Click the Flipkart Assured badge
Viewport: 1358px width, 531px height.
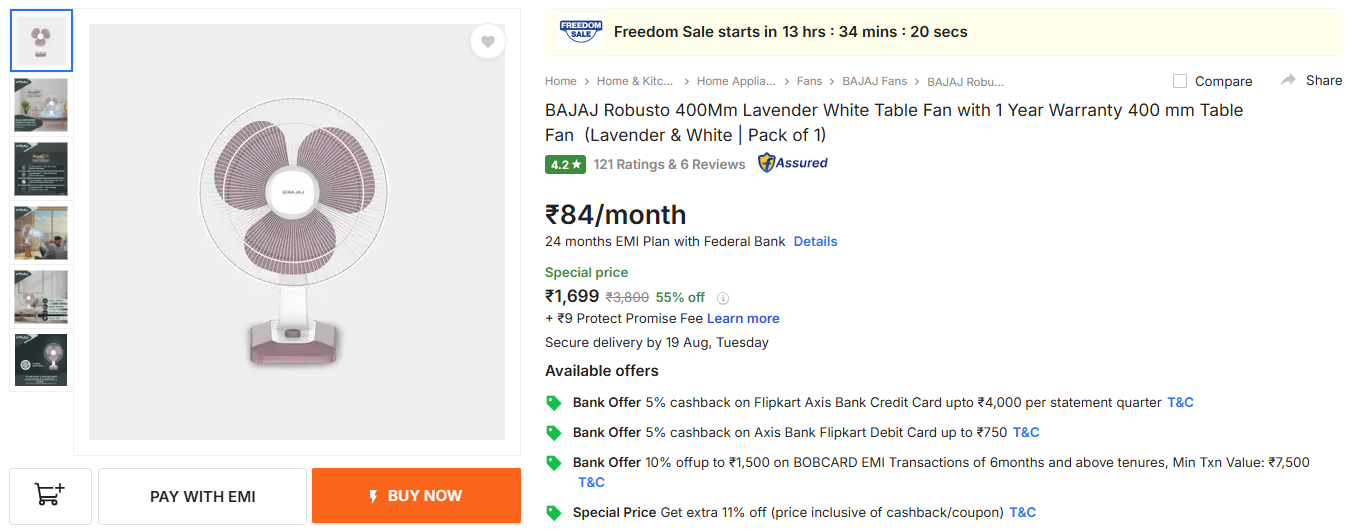pyautogui.click(x=793, y=163)
